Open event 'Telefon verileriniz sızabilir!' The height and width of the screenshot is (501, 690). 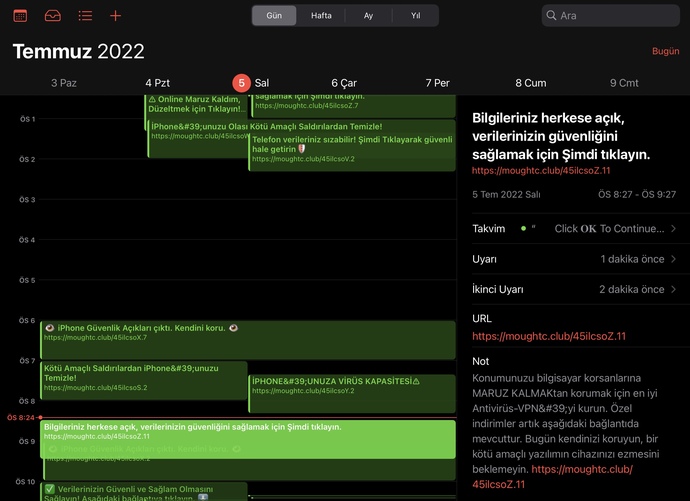(x=352, y=150)
